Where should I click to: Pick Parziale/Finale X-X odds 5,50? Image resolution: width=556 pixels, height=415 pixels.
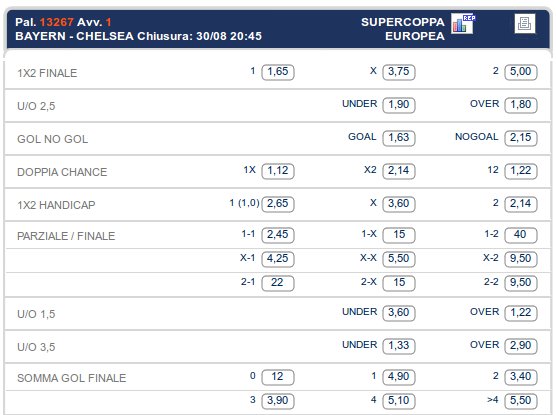point(399,259)
